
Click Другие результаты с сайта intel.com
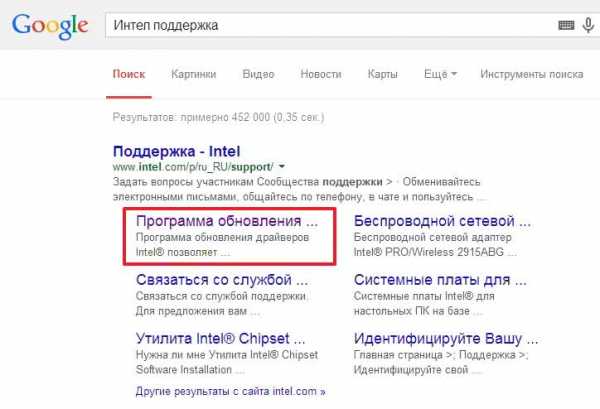(x=230, y=391)
